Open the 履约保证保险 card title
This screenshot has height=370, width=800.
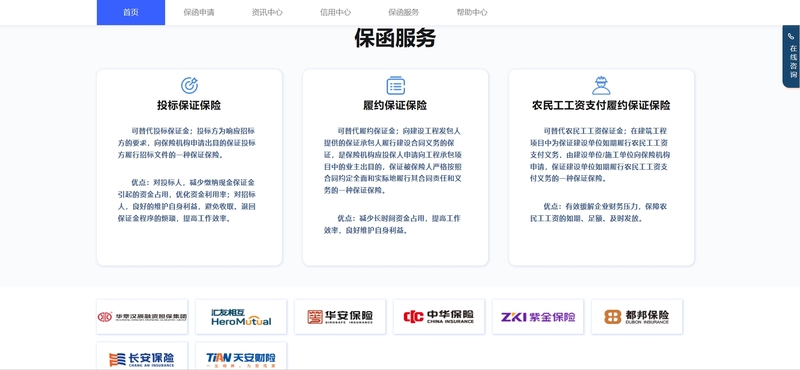(395, 106)
